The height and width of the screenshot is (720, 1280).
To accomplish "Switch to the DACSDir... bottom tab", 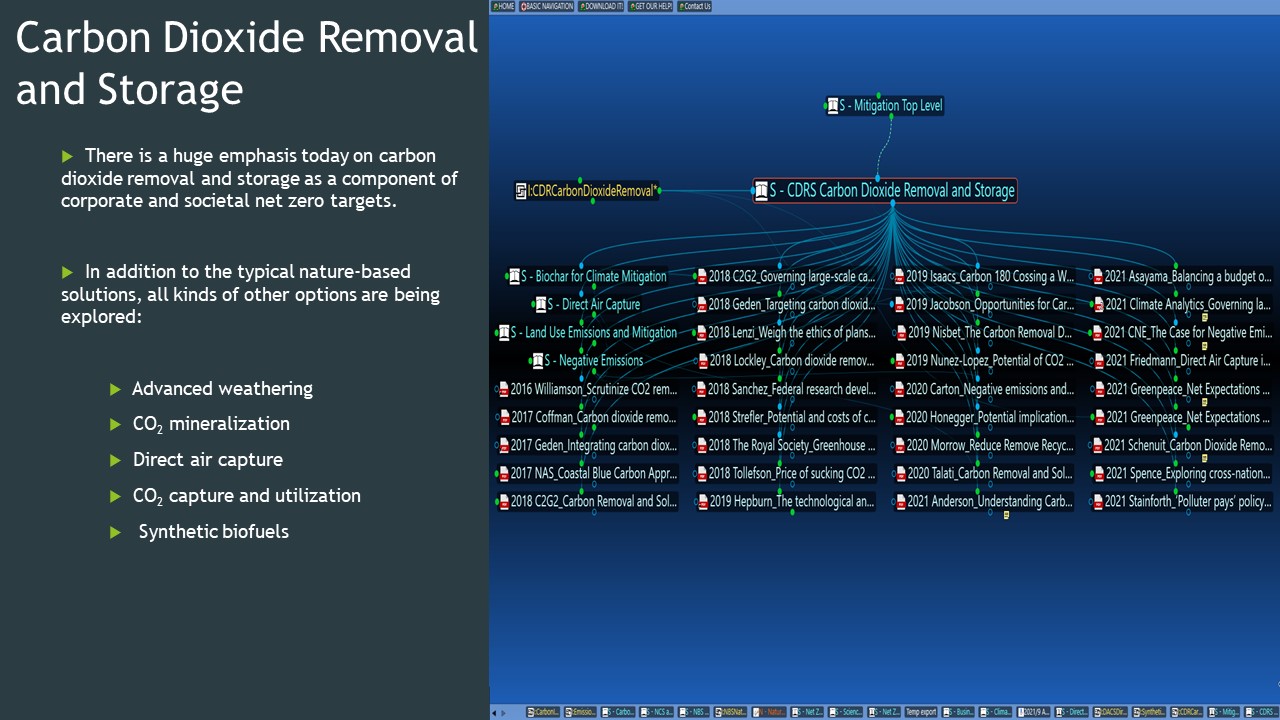I will (1111, 712).
